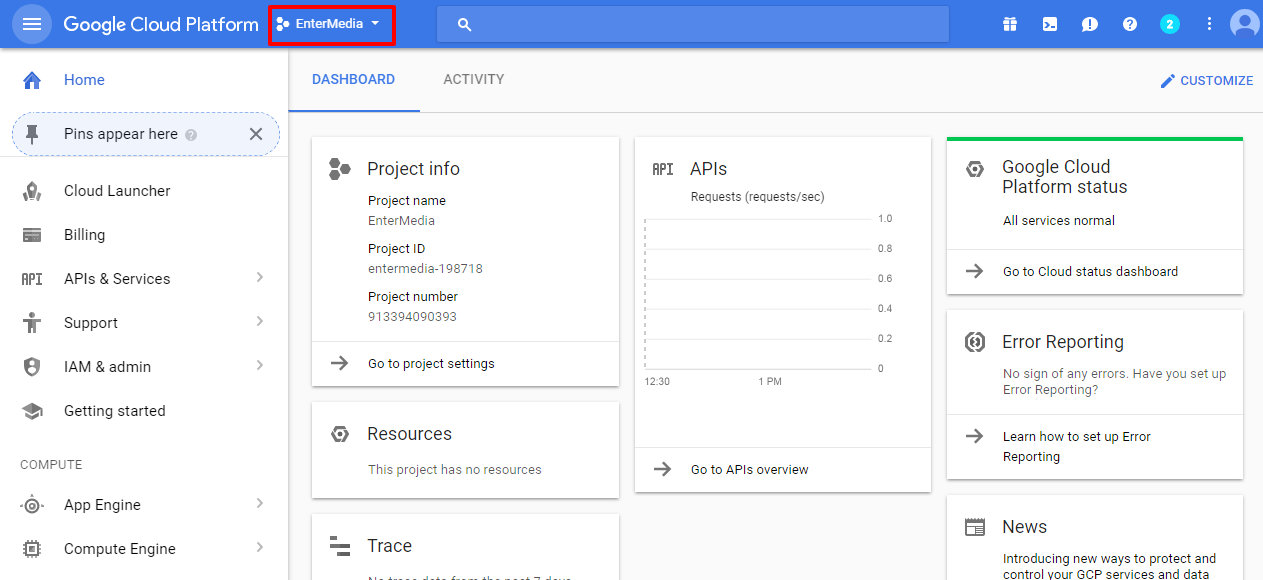Image resolution: width=1263 pixels, height=580 pixels.
Task: Click the project ID entermedia-198718
Action: click(425, 269)
